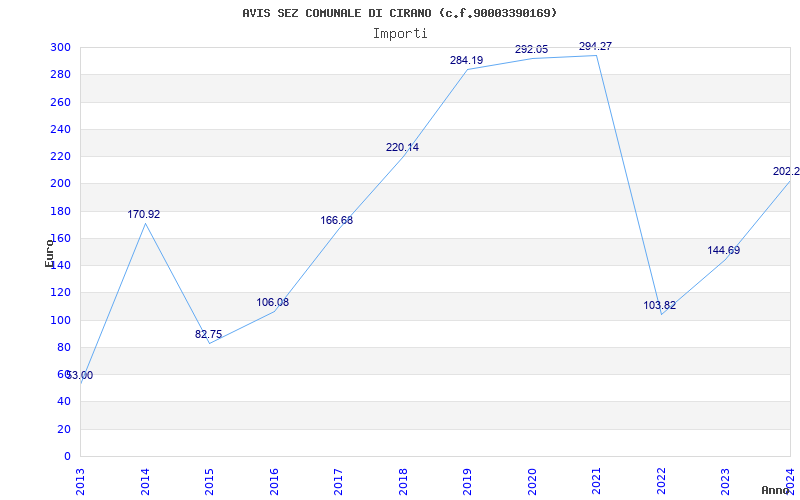The height and width of the screenshot is (500, 800).
Task: Click the 180 y-axis tick label
Action: click(x=60, y=211)
